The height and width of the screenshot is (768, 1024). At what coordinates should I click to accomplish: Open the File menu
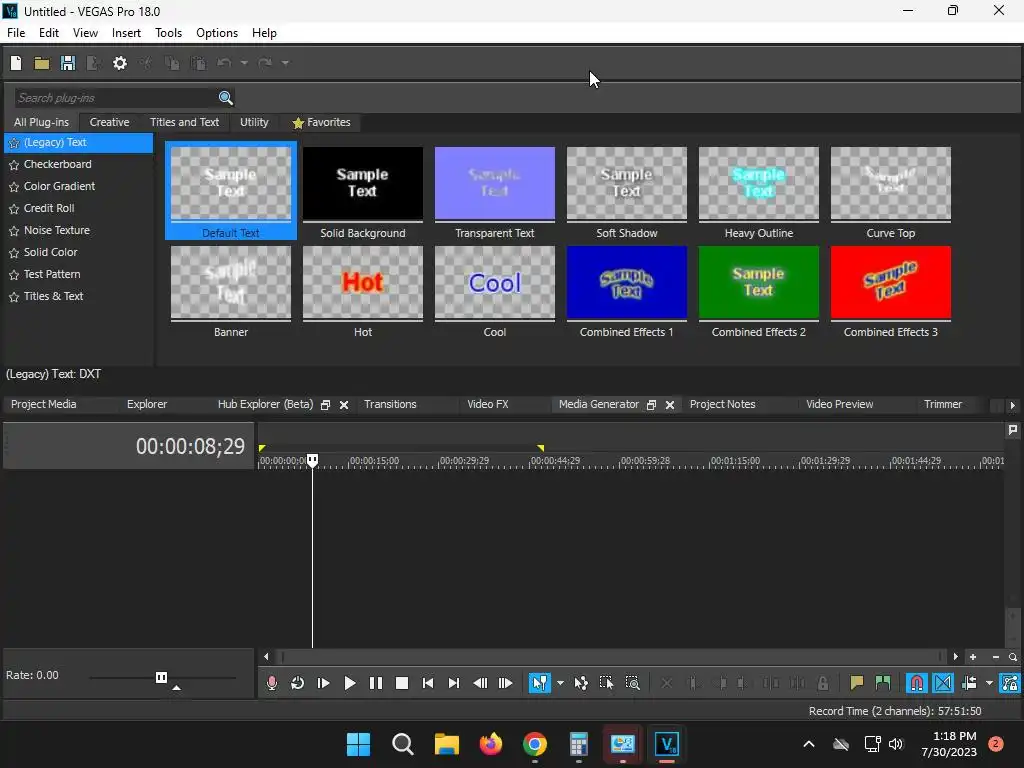coord(16,33)
